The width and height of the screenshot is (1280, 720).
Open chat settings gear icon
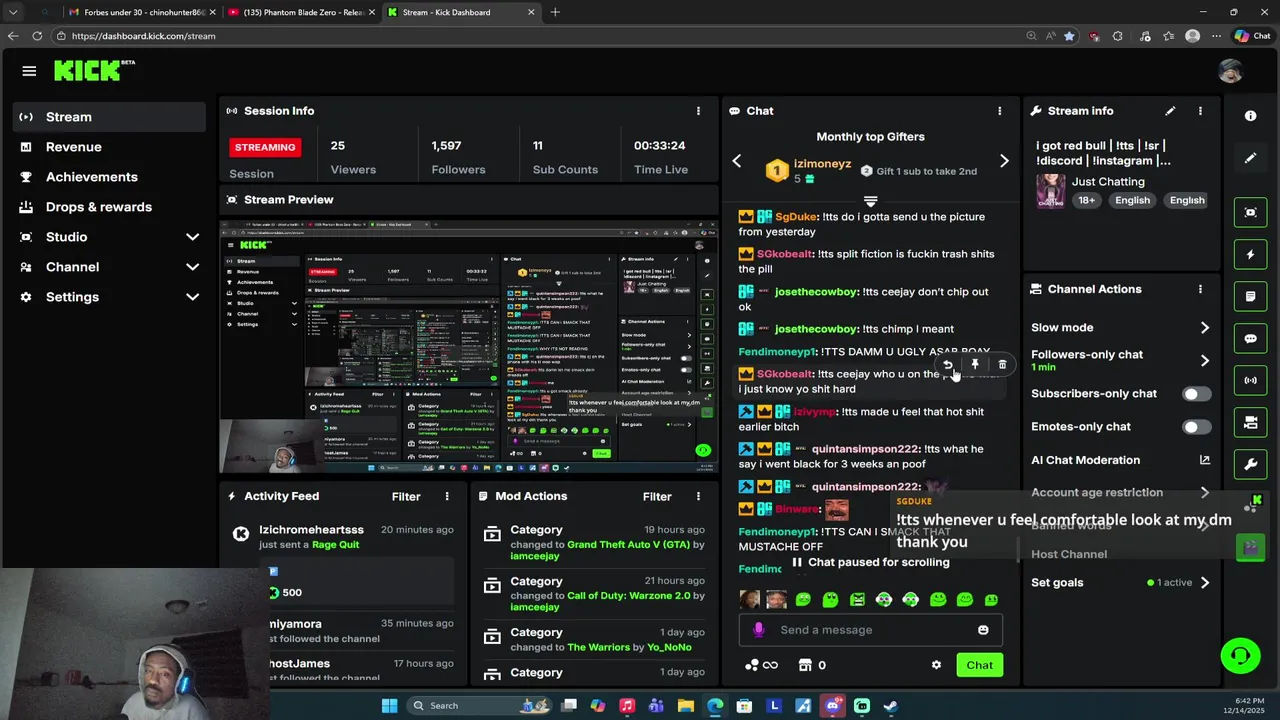936,665
